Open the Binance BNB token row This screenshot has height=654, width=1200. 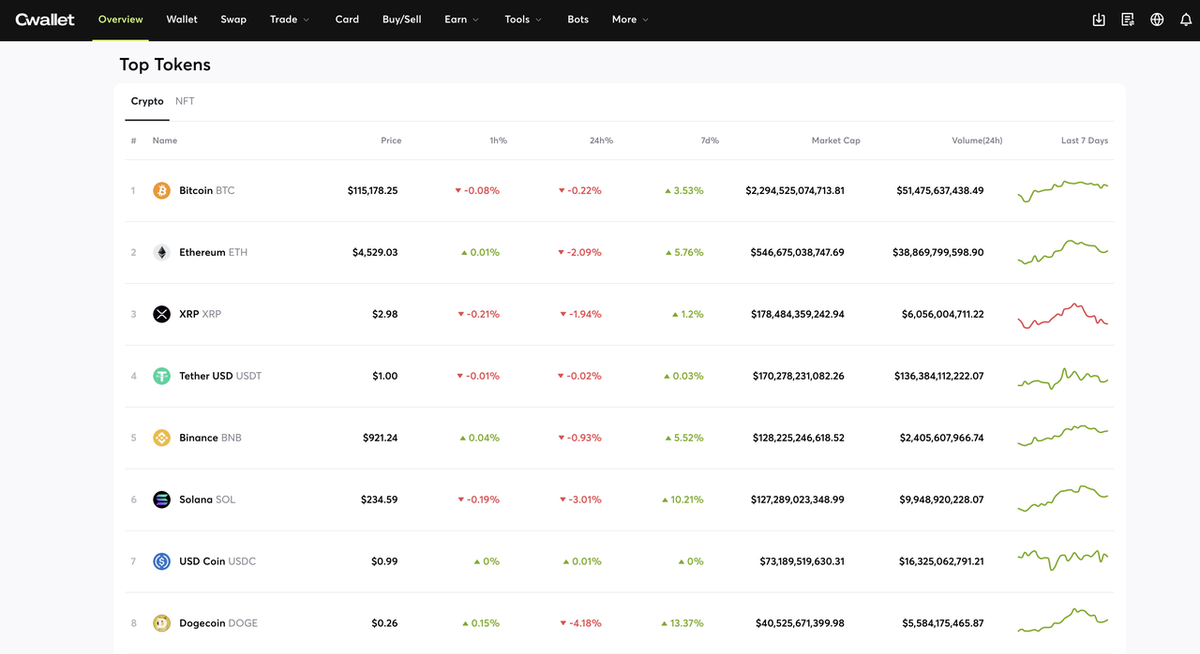[620, 438]
